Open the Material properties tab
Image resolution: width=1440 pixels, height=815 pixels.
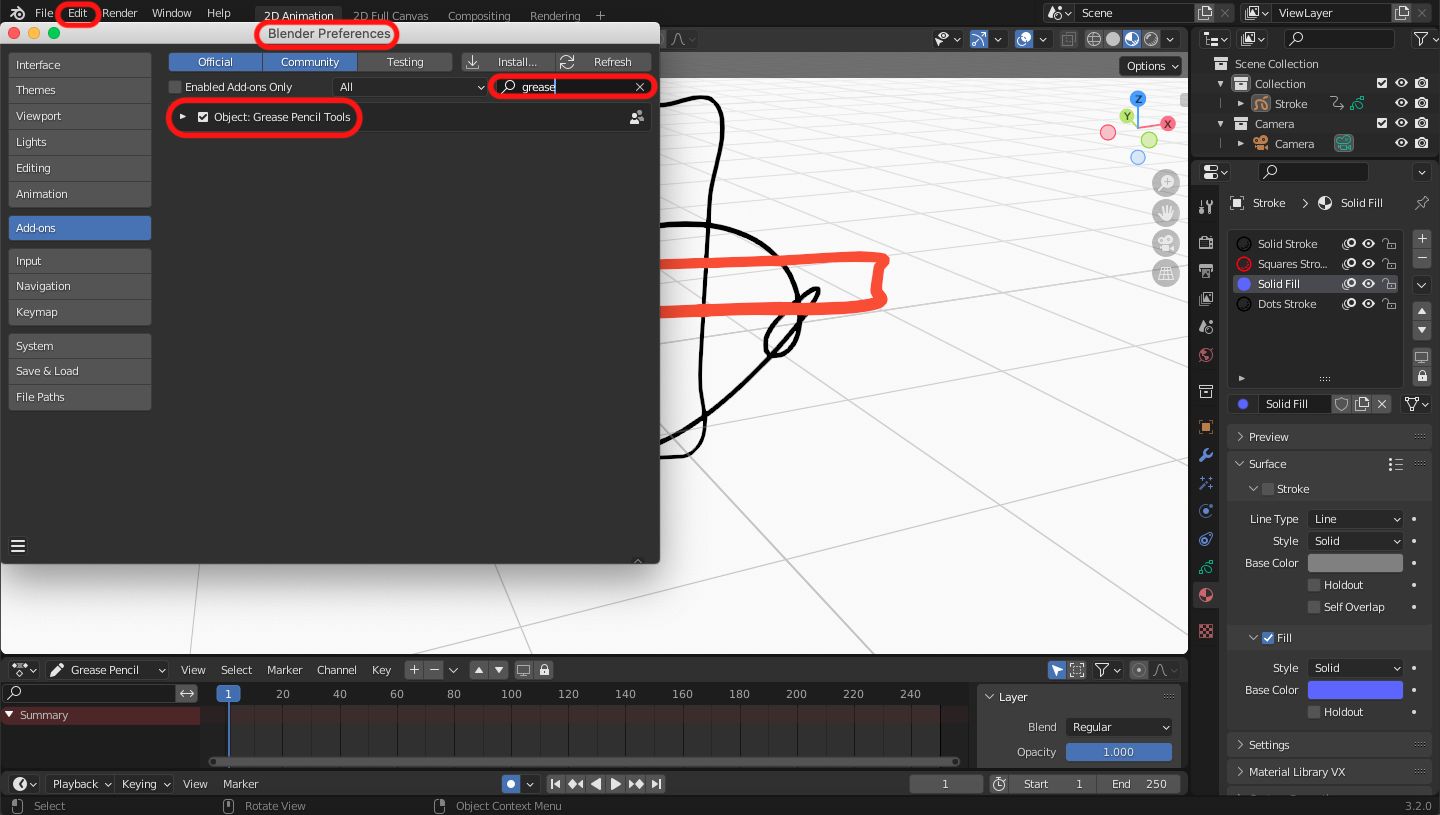click(x=1206, y=595)
